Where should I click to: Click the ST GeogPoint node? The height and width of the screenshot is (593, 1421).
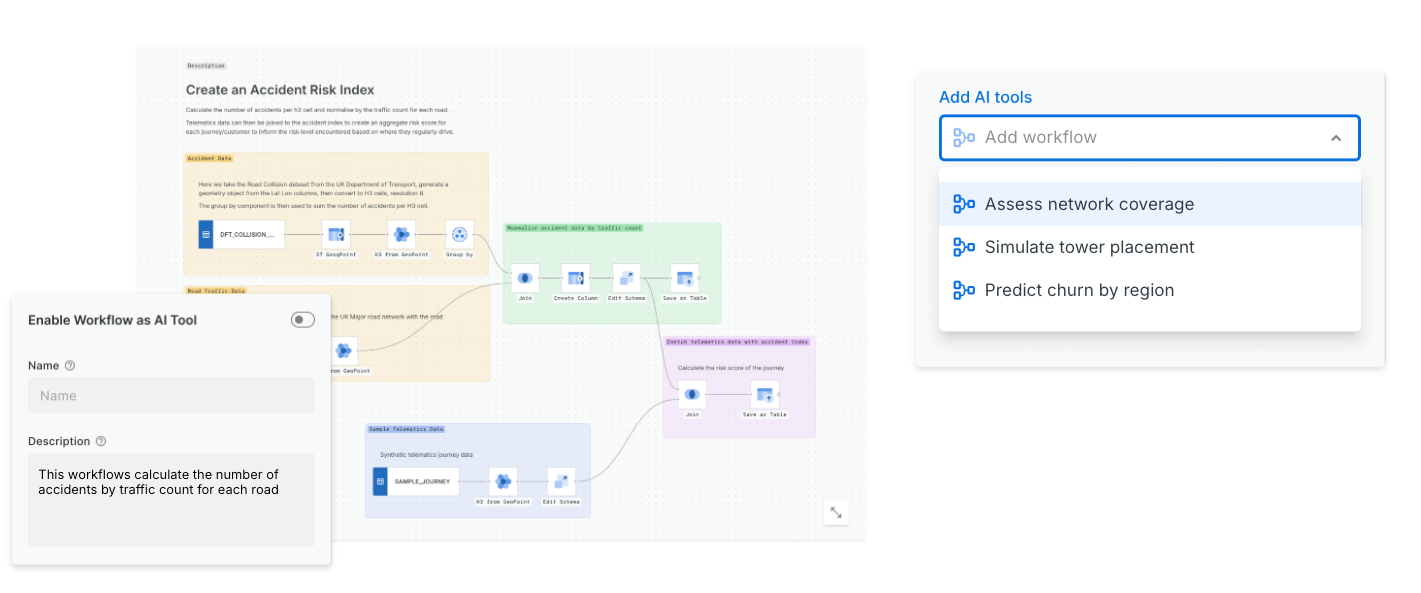tap(336, 235)
